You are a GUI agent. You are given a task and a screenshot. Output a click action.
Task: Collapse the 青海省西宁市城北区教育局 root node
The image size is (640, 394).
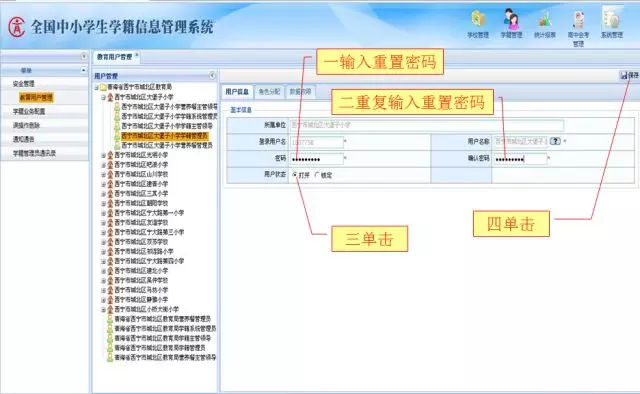(96, 87)
